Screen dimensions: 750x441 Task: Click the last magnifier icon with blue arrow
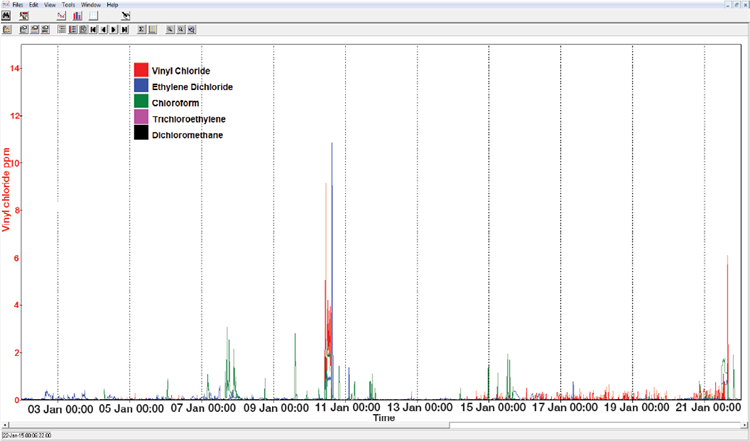(x=191, y=30)
